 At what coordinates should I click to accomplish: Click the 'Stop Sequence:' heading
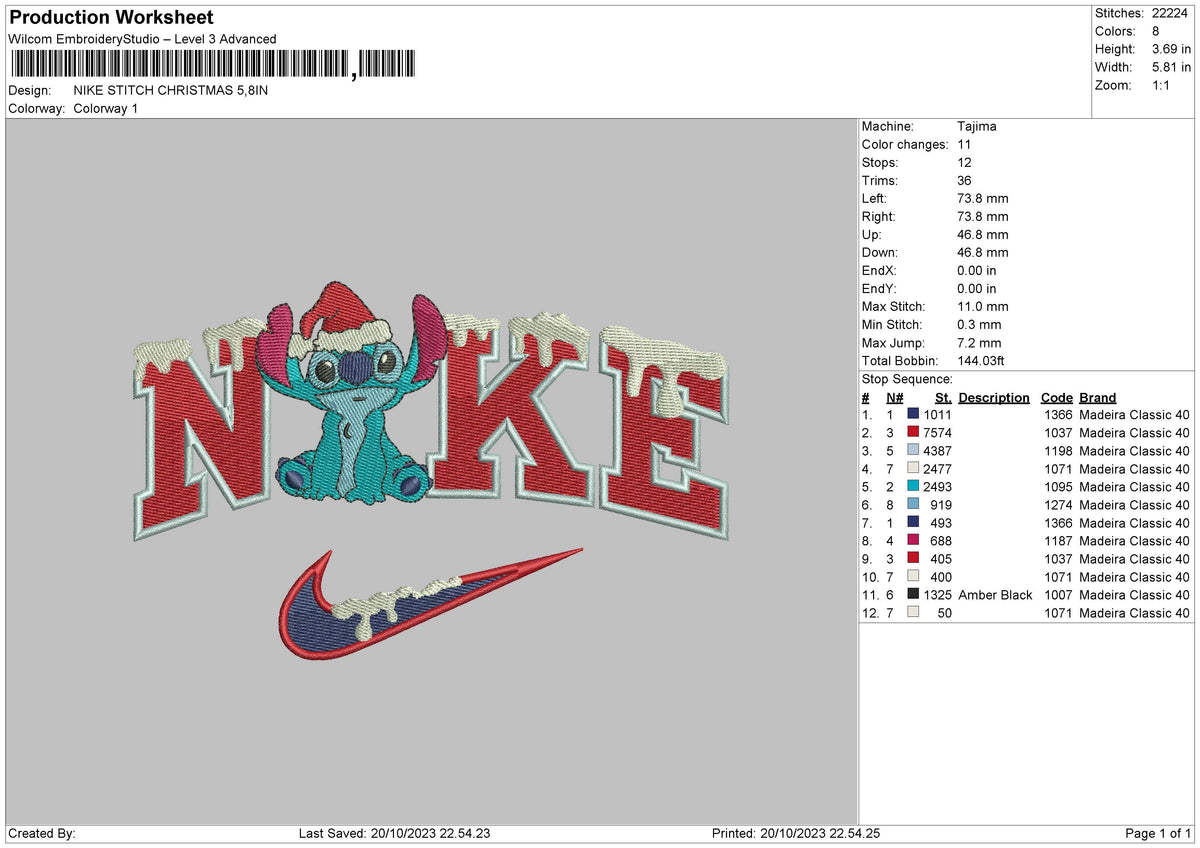tap(907, 379)
